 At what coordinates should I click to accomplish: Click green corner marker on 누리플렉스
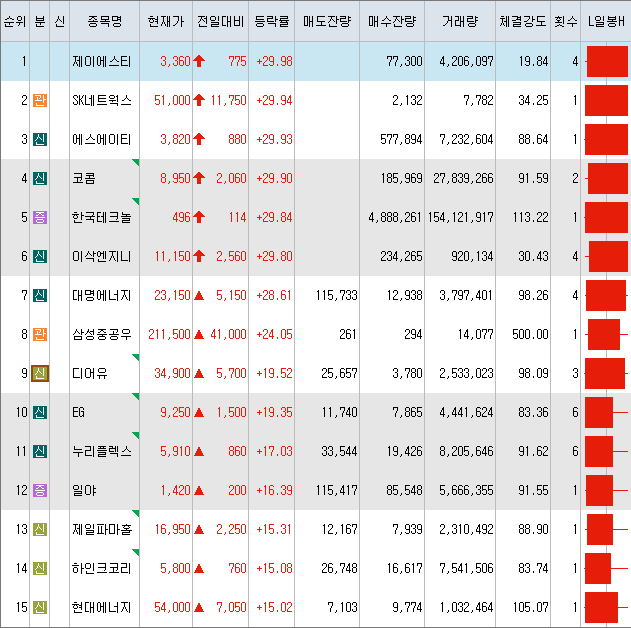tap(136, 435)
